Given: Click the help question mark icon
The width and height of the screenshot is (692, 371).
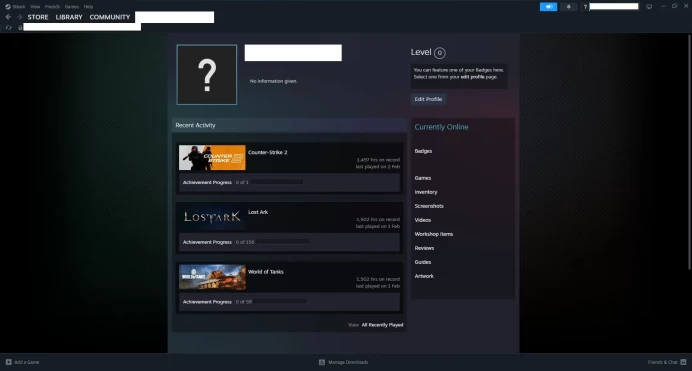Looking at the screenshot, I should (x=585, y=7).
